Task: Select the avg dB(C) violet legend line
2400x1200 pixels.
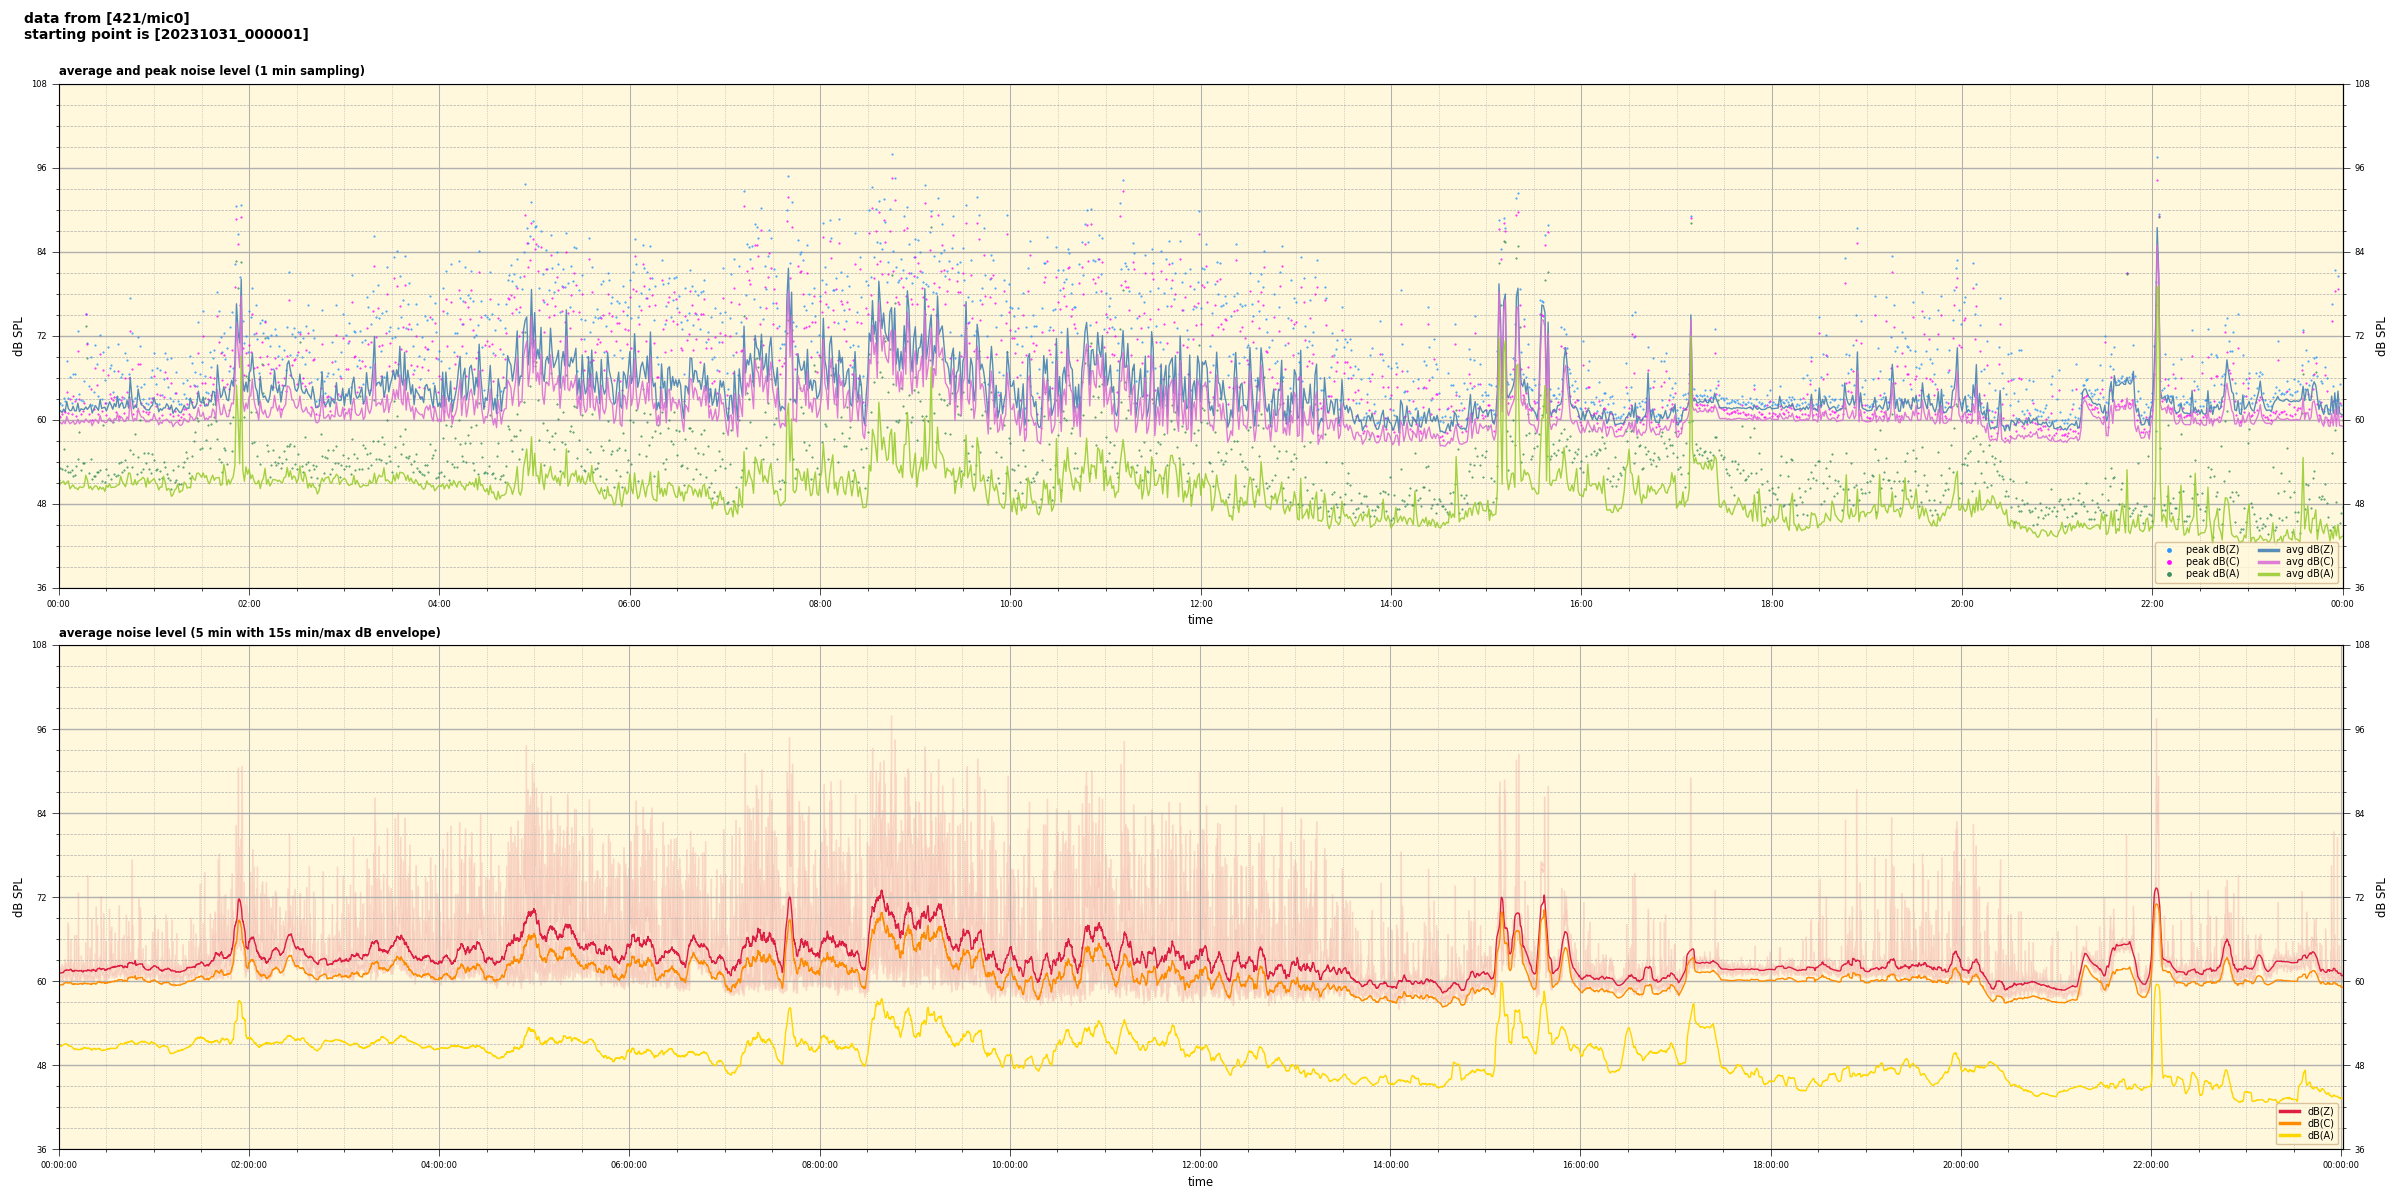Action: click(2269, 562)
